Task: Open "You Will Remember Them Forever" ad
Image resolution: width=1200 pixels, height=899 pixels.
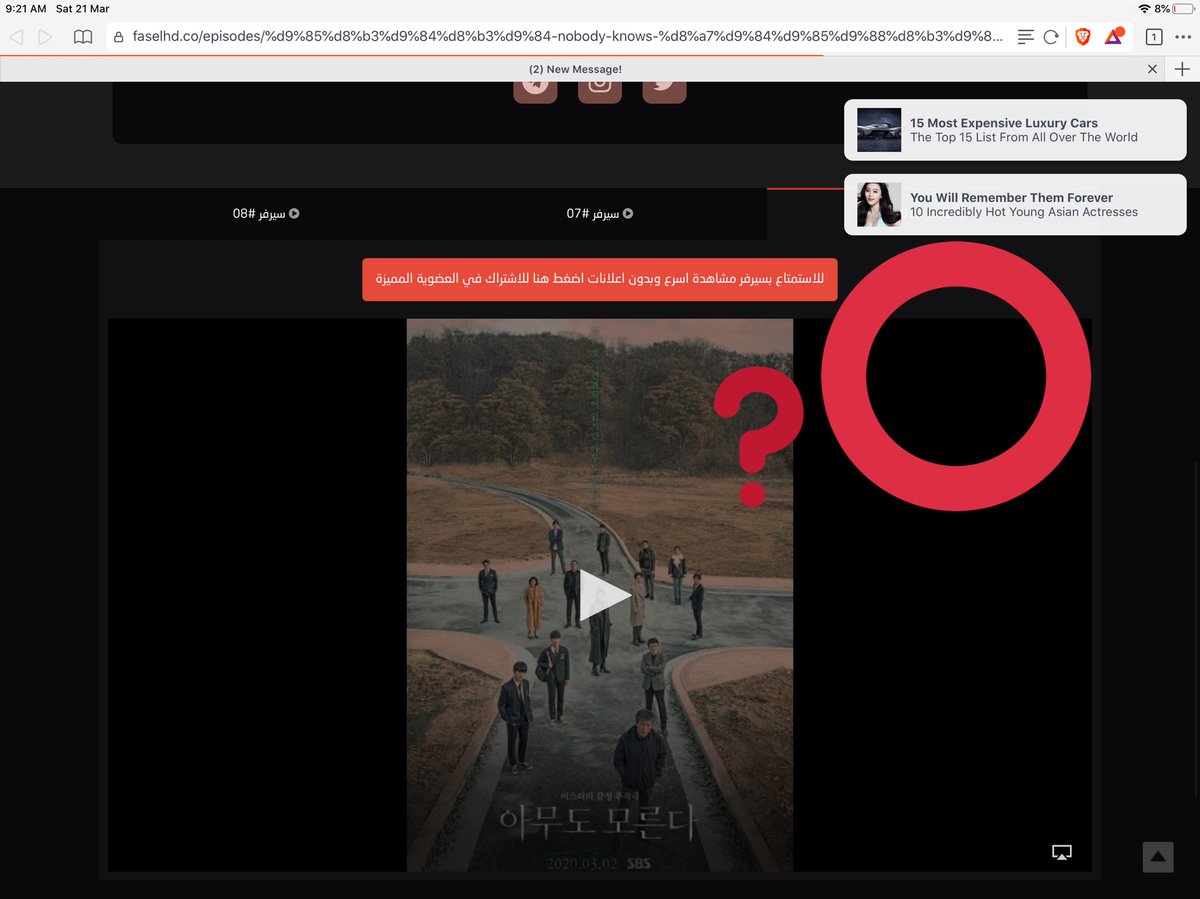Action: tap(1015, 205)
